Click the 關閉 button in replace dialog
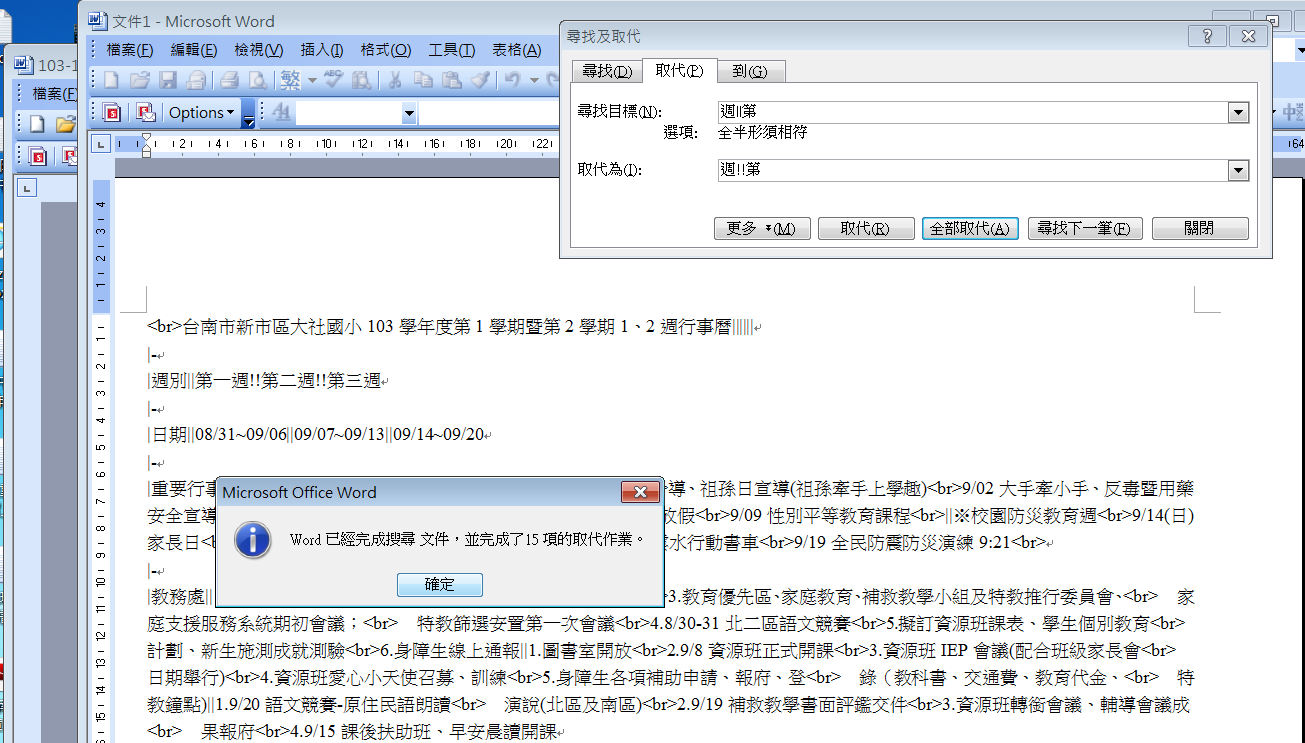The height and width of the screenshot is (743, 1305). click(1200, 229)
